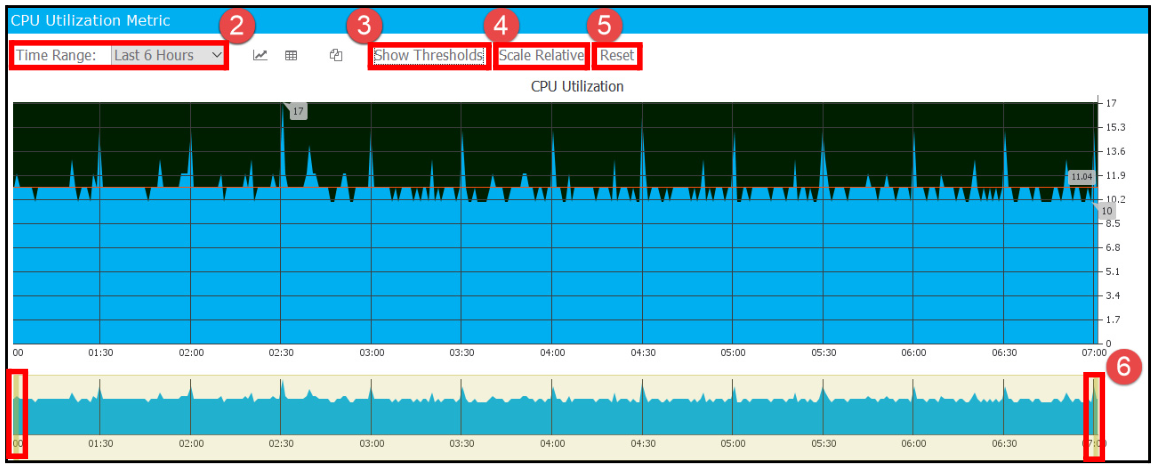This screenshot has height=468, width=1156.
Task: Click the CPU Utilization chart title
Action: (577, 86)
